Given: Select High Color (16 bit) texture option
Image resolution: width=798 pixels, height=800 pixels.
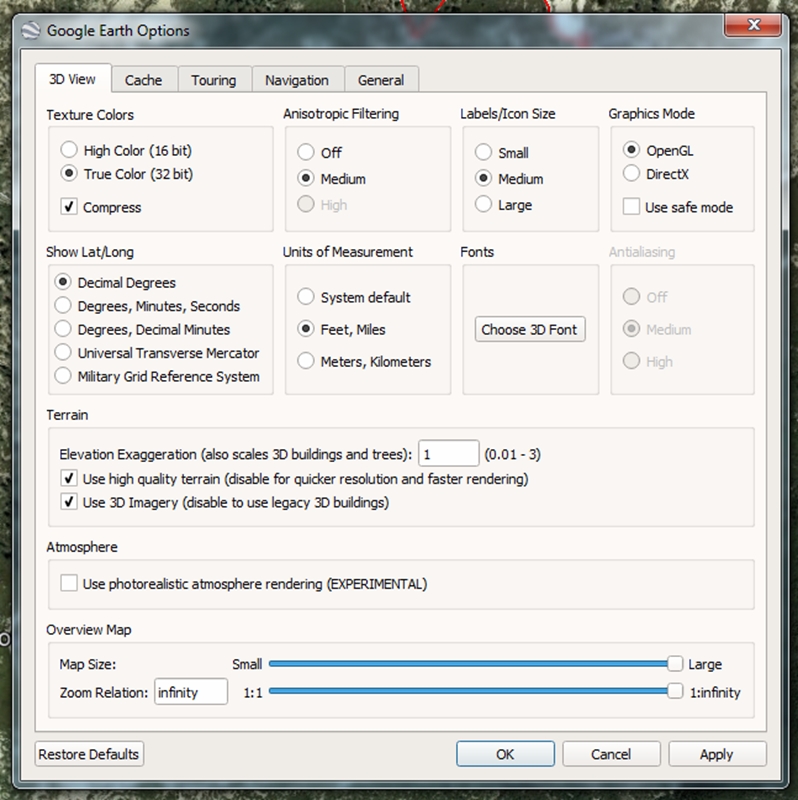Looking at the screenshot, I should point(69,150).
